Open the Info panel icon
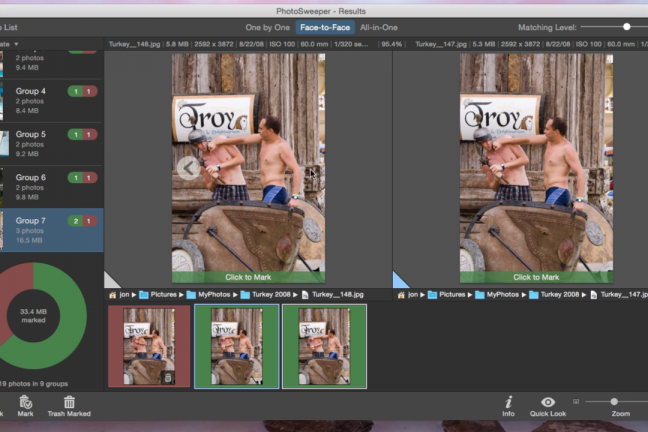The width and height of the screenshot is (648, 432). point(508,402)
